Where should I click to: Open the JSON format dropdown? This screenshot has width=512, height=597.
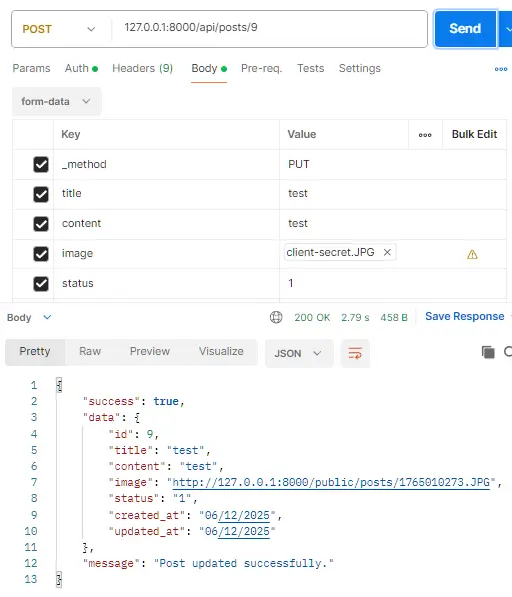click(299, 353)
